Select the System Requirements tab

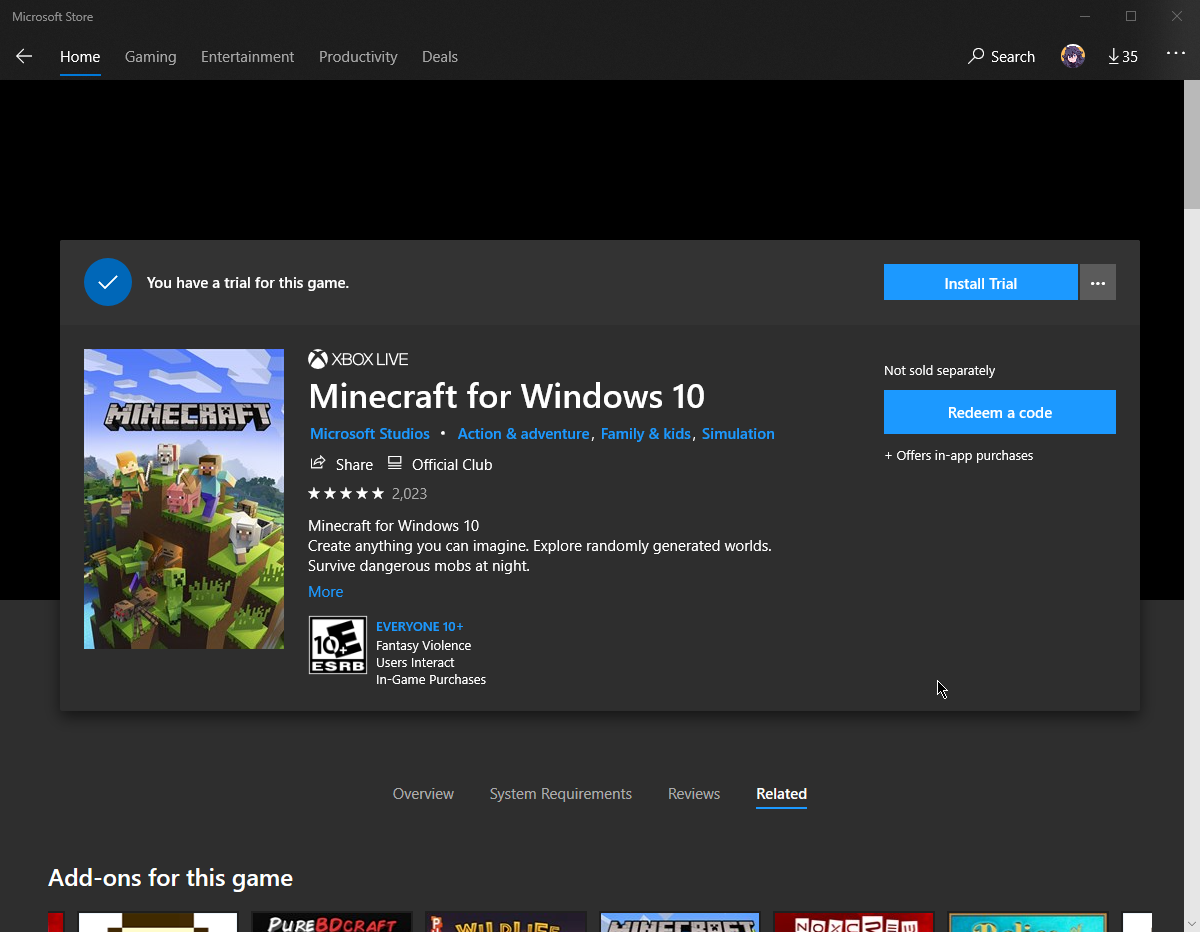point(561,794)
